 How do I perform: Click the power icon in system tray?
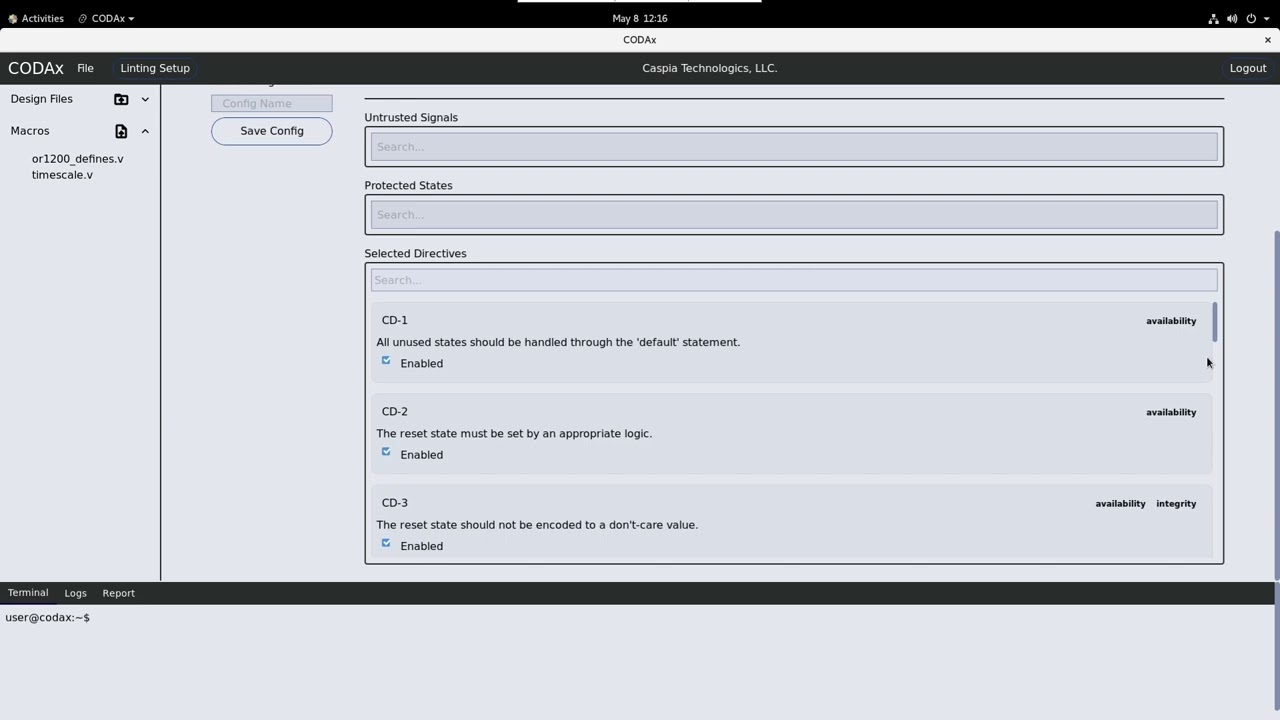pos(1251,18)
